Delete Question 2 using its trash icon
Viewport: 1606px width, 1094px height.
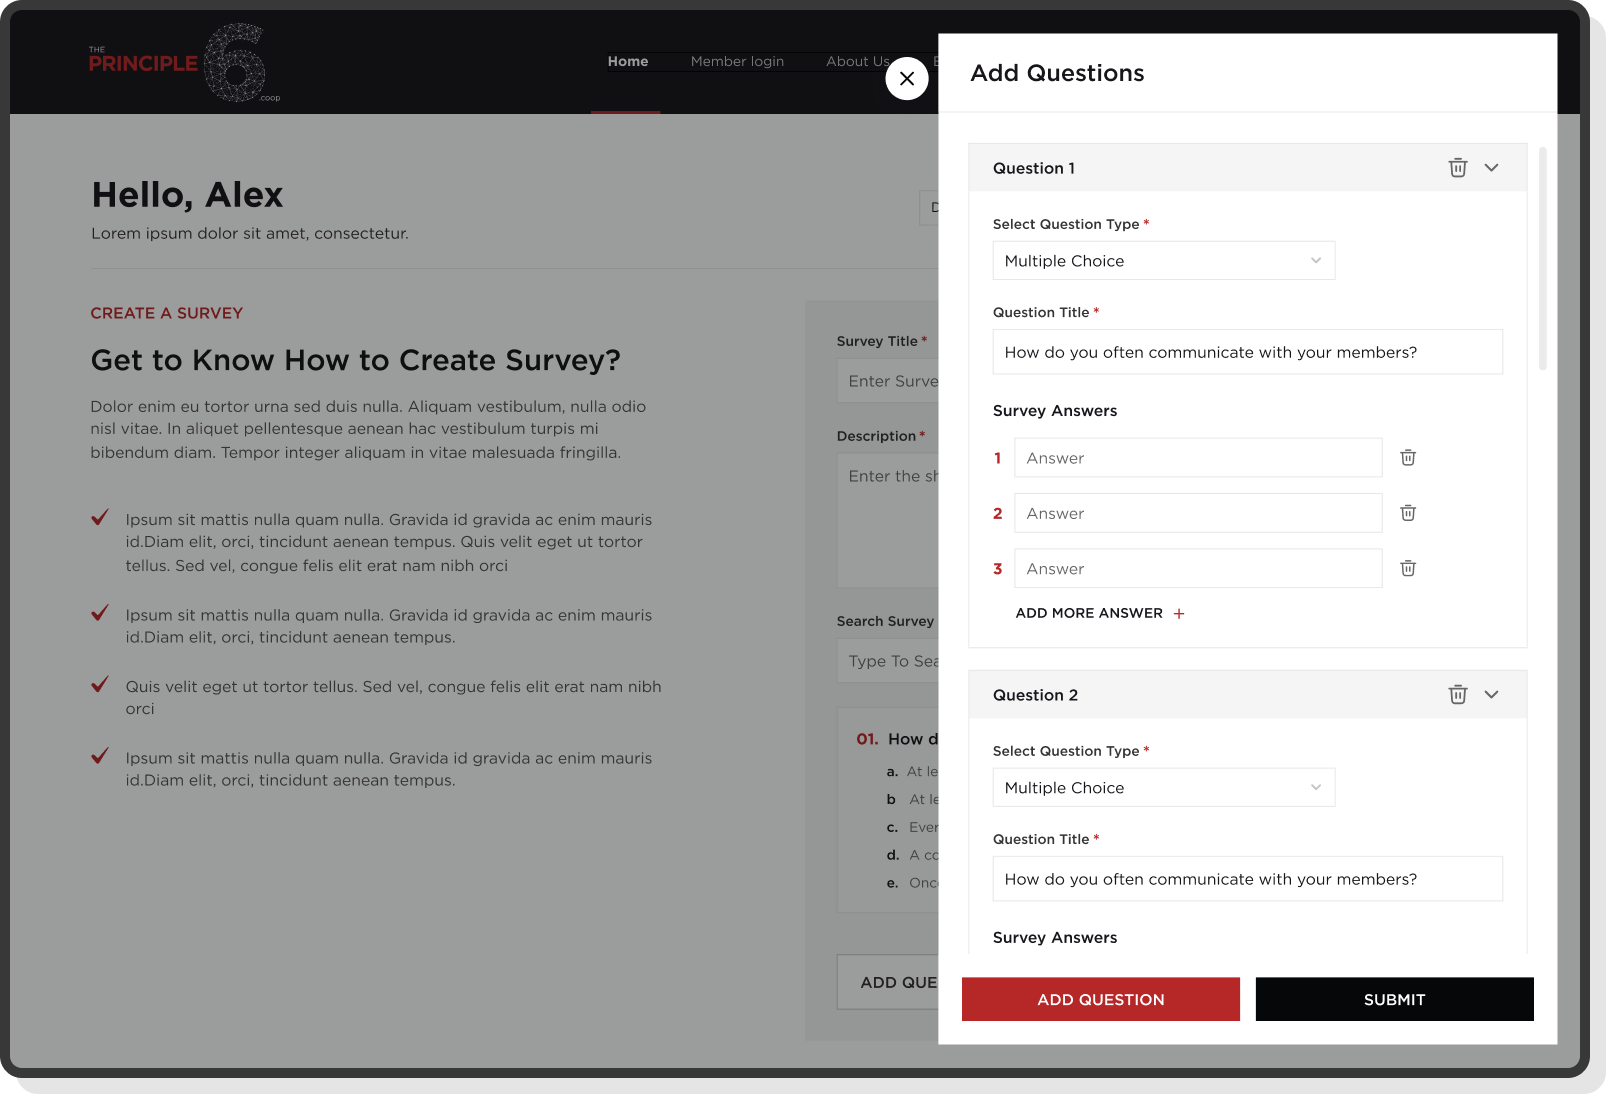(x=1457, y=694)
